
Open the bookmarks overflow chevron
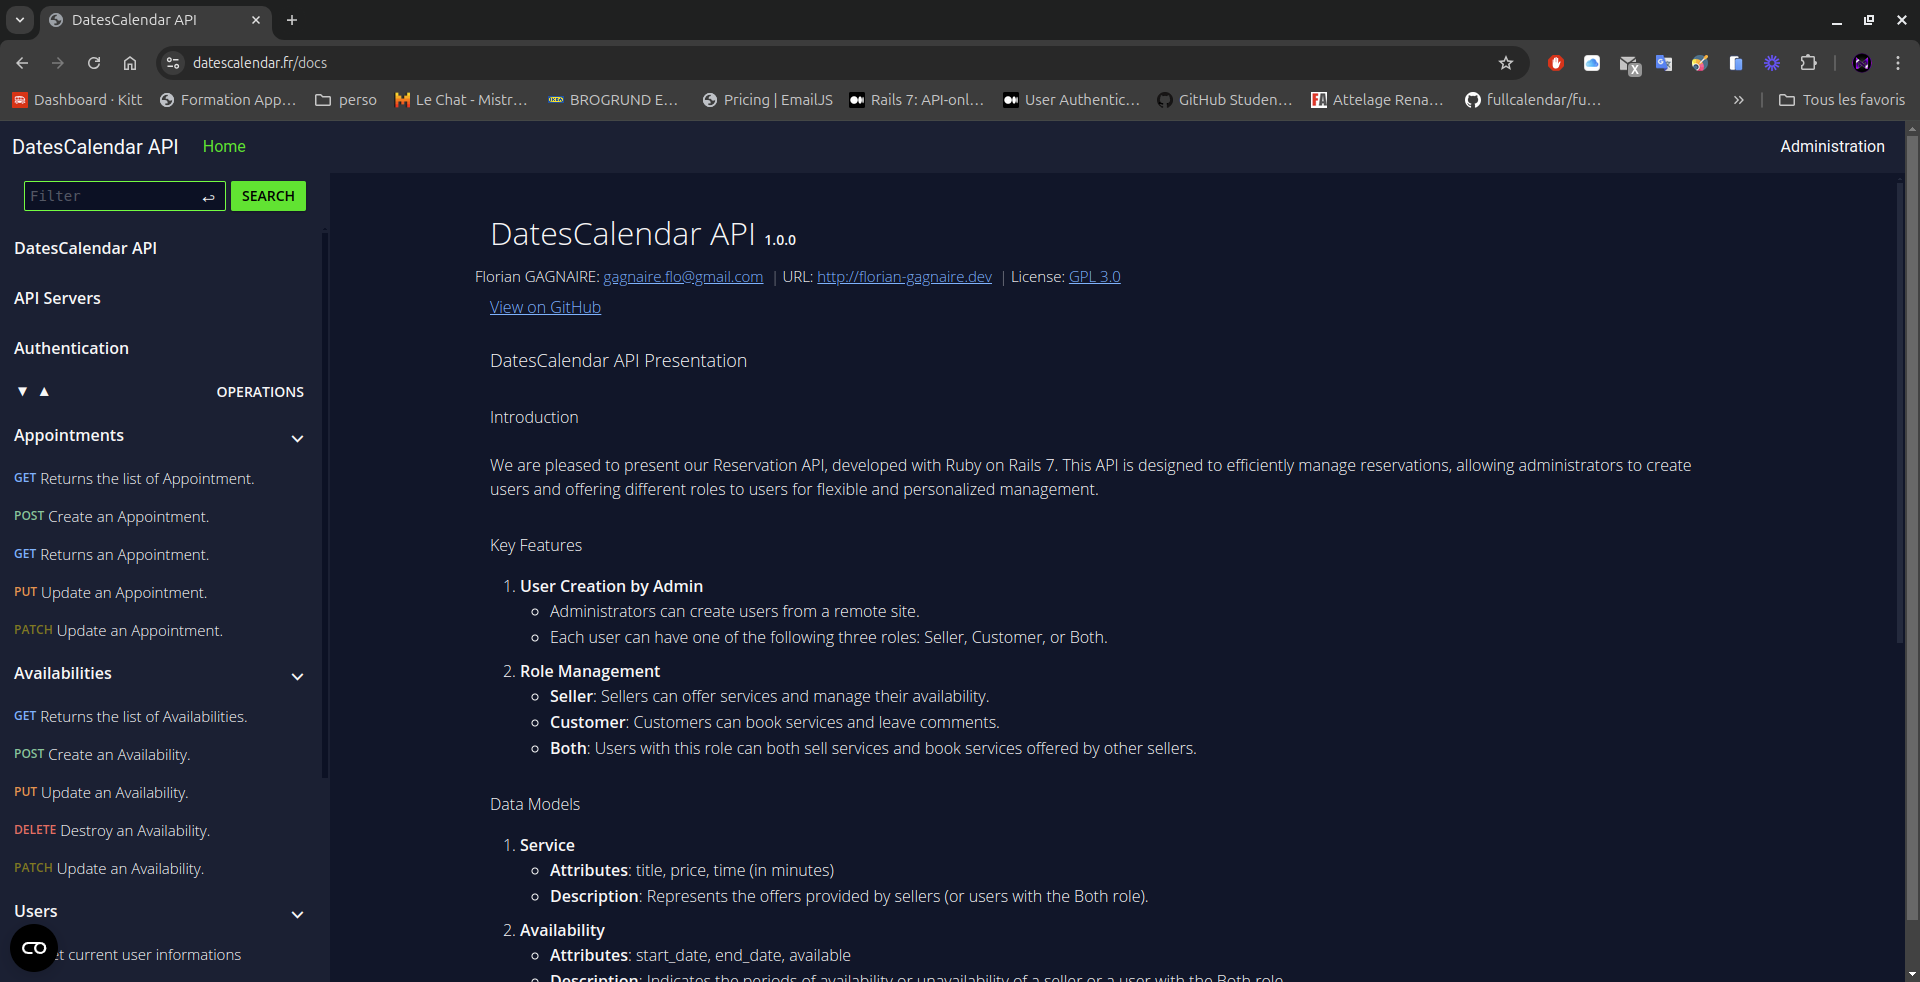point(1739,100)
